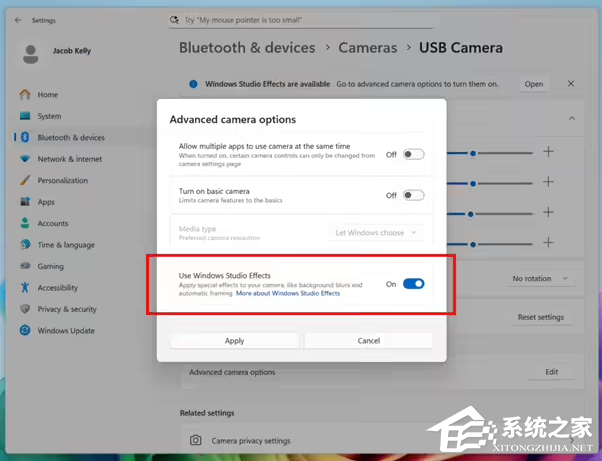Click the Apps icon in the sidebar
The height and width of the screenshot is (461, 602).
25,202
